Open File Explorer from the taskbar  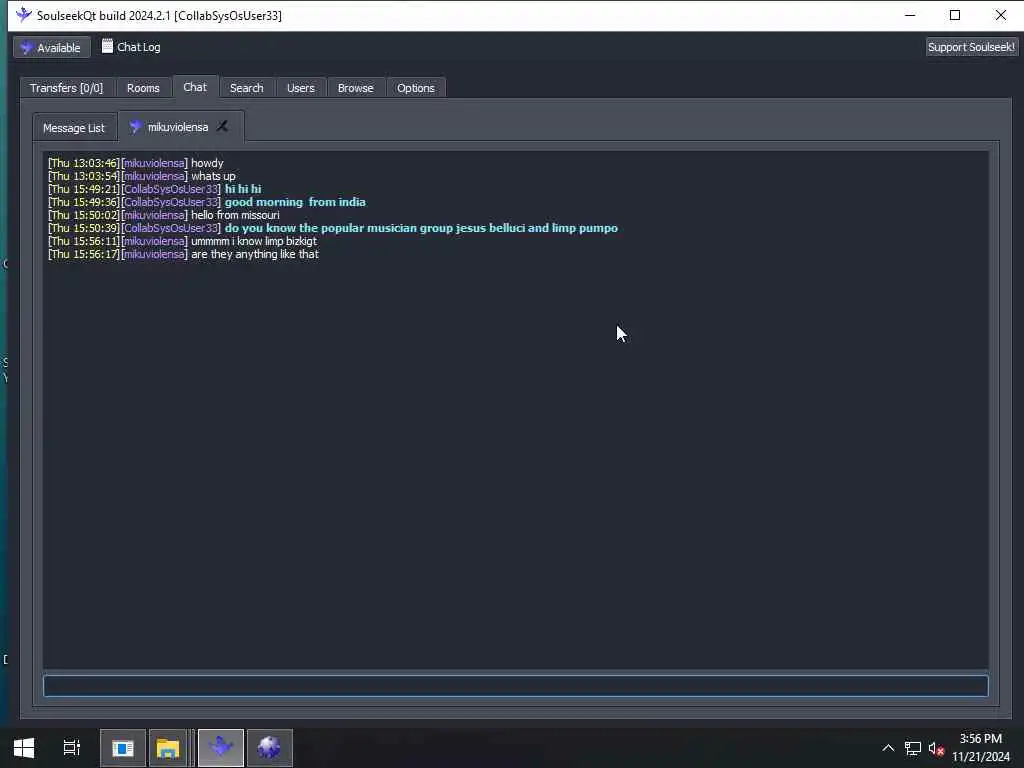point(168,748)
